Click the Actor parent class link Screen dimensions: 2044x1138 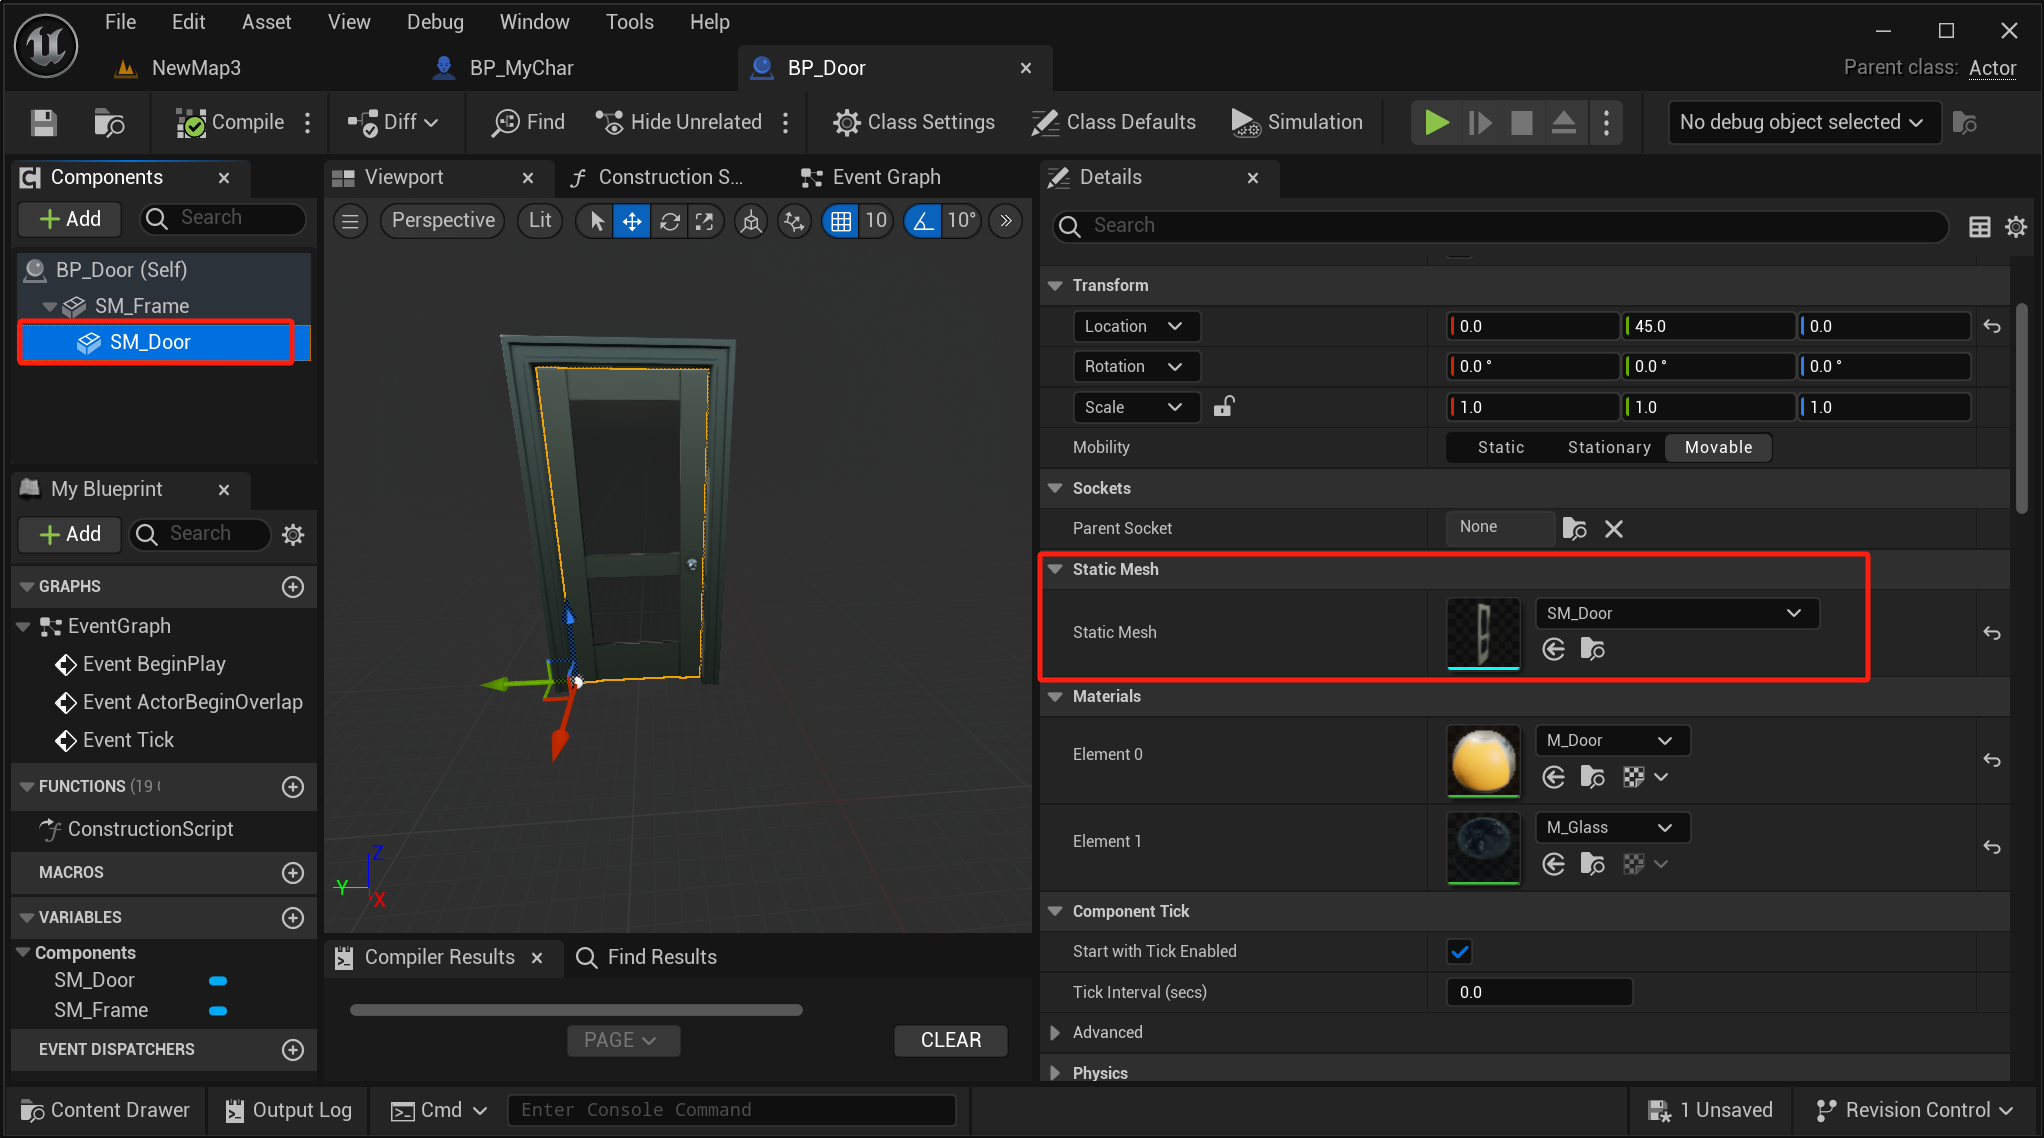point(1992,68)
